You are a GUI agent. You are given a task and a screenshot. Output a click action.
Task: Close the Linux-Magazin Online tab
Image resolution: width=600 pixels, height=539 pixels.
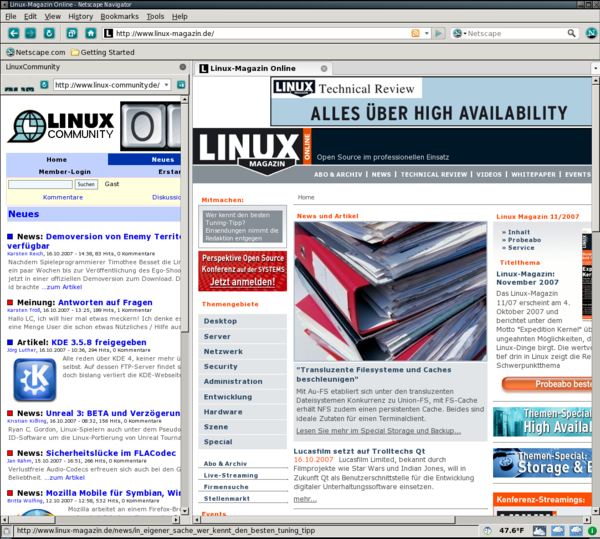[324, 68]
